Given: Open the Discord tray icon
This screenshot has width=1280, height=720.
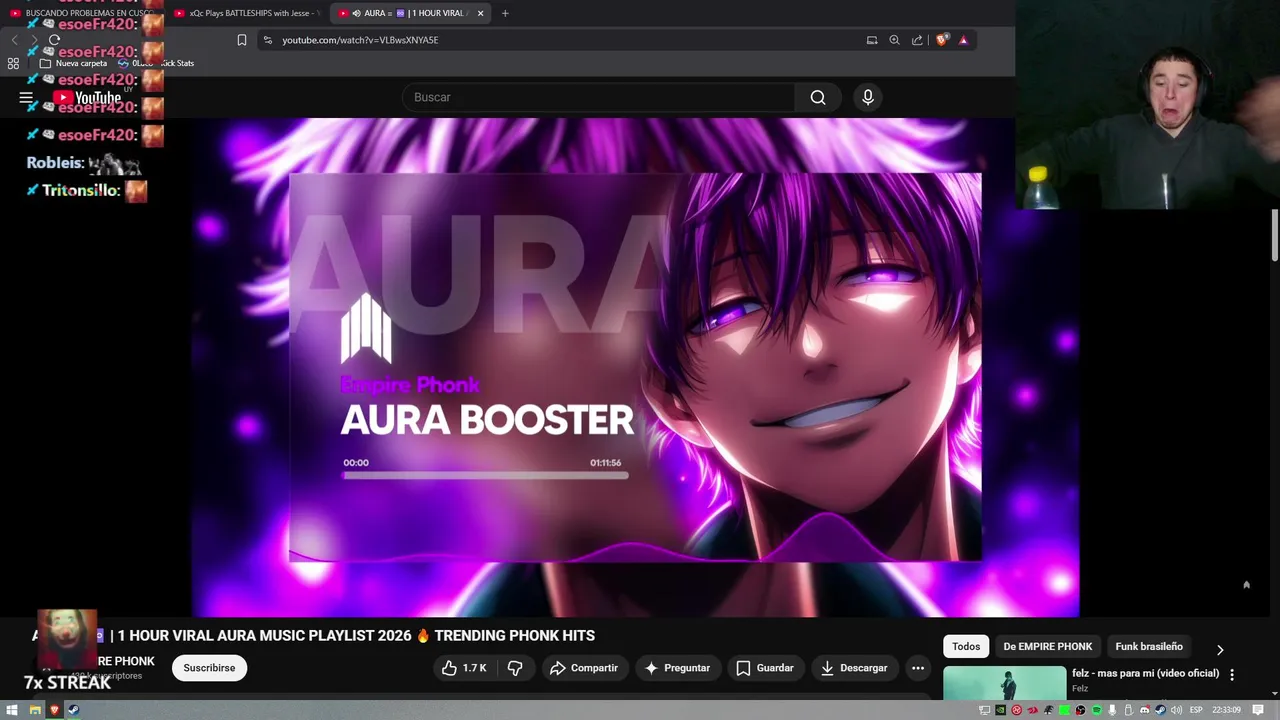Looking at the screenshot, I should click(1144, 710).
